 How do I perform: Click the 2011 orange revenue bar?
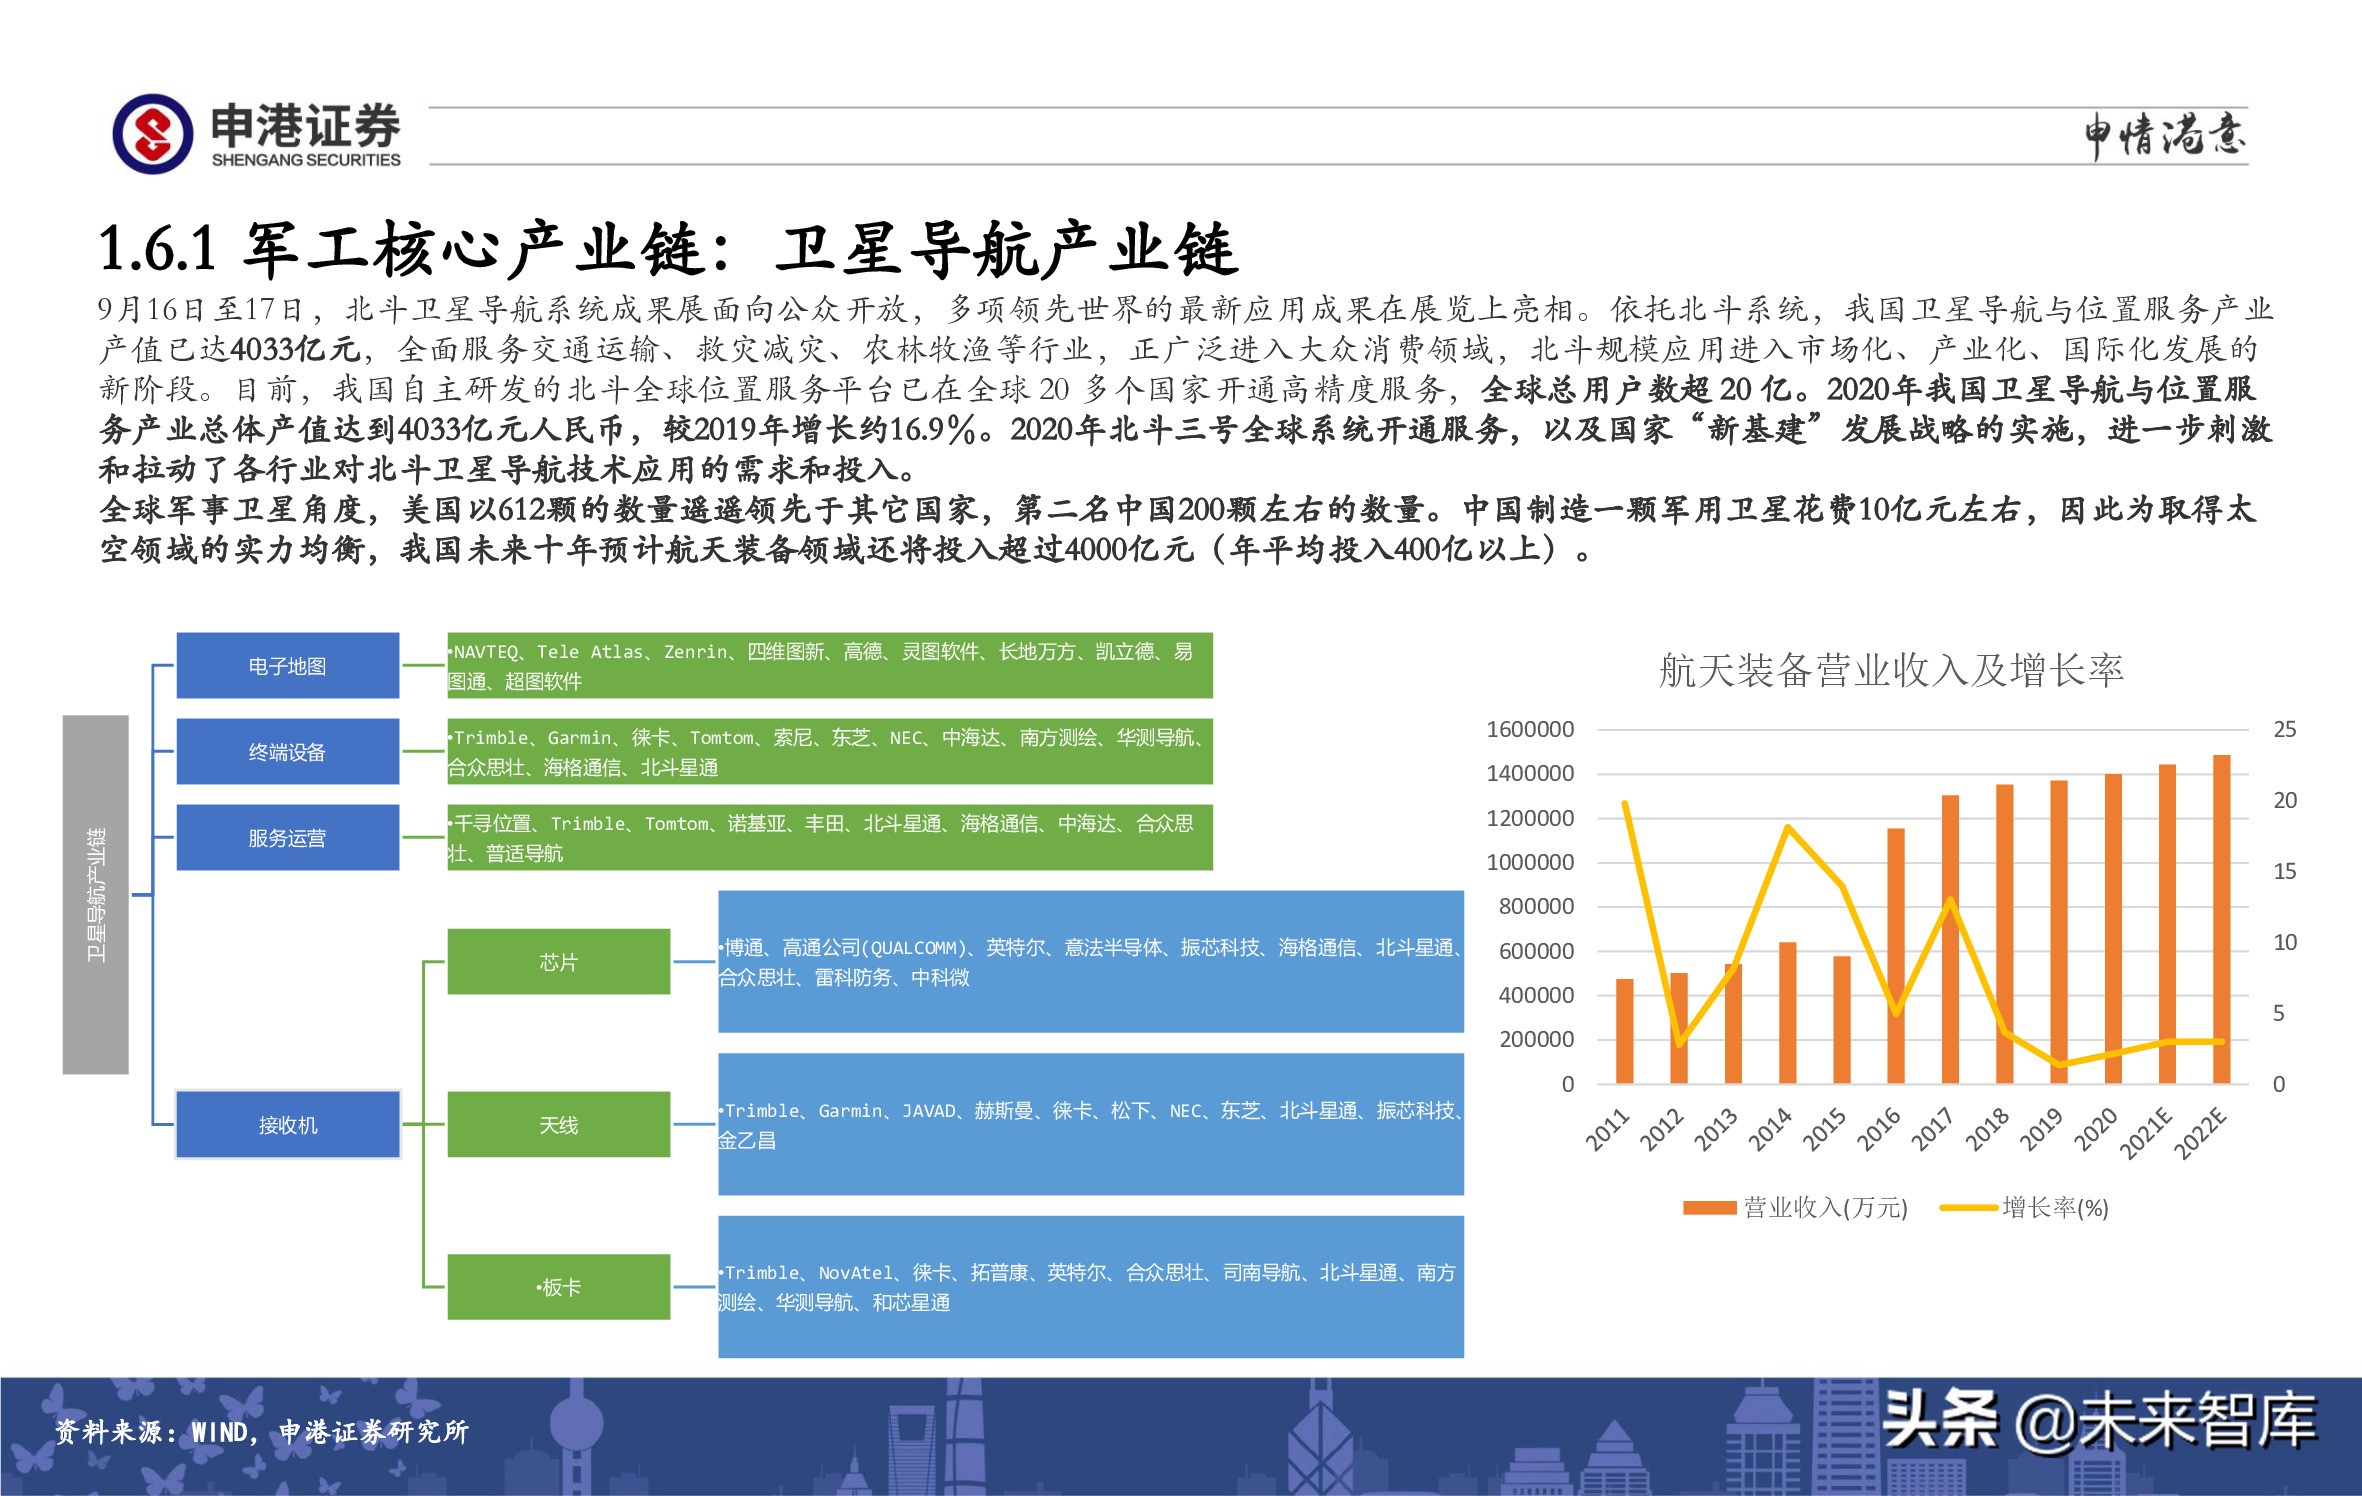tap(1625, 1031)
